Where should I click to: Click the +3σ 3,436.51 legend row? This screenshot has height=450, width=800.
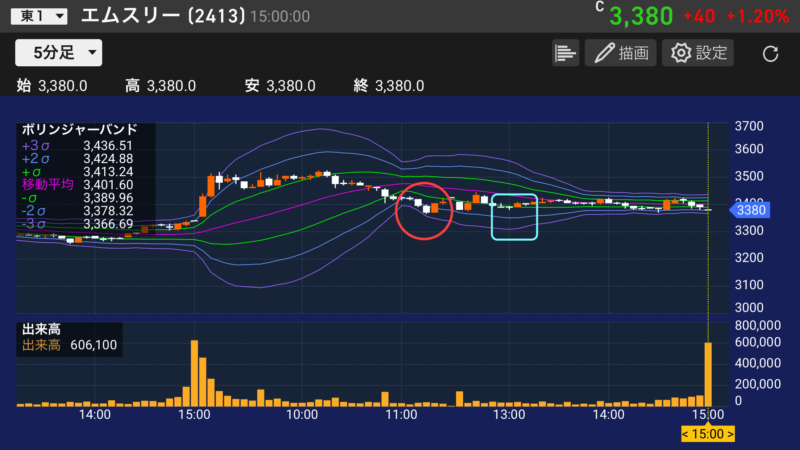[77, 146]
